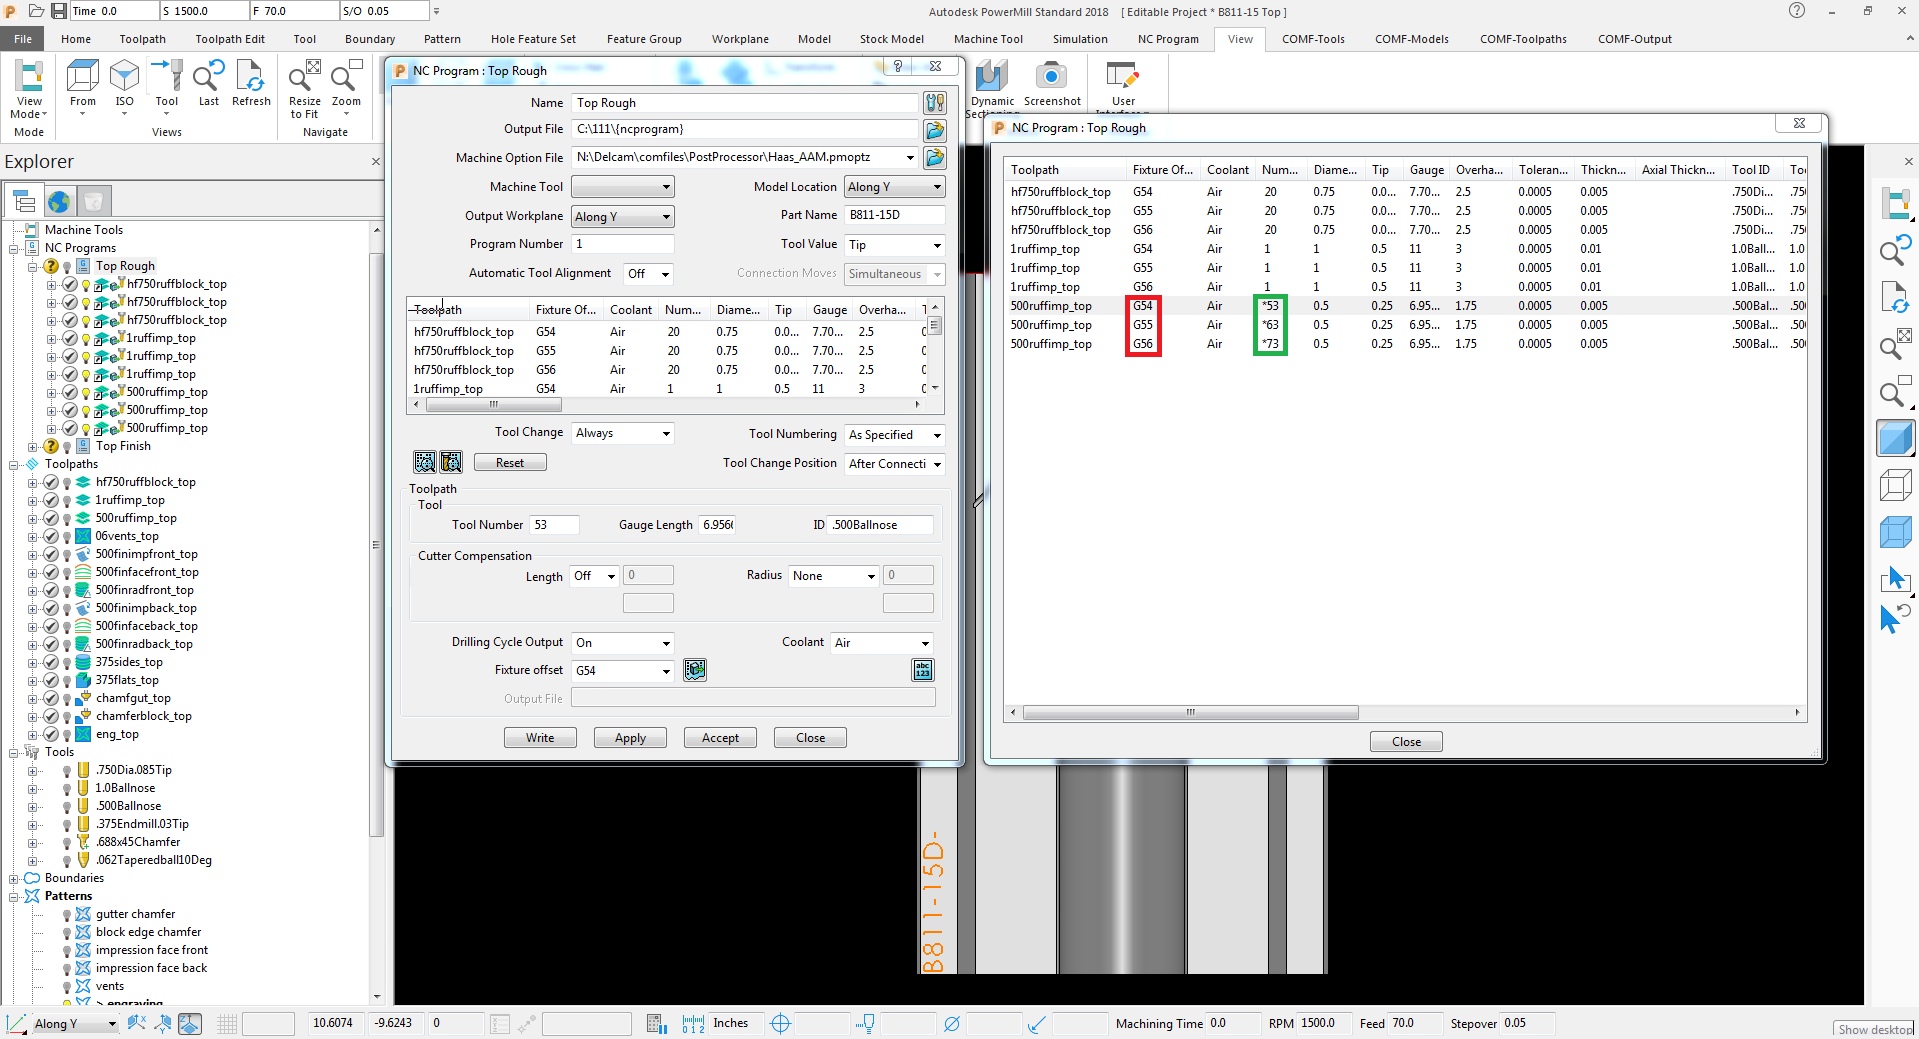
Task: Expand the Boundaries node in Explorer
Action: pos(13,877)
